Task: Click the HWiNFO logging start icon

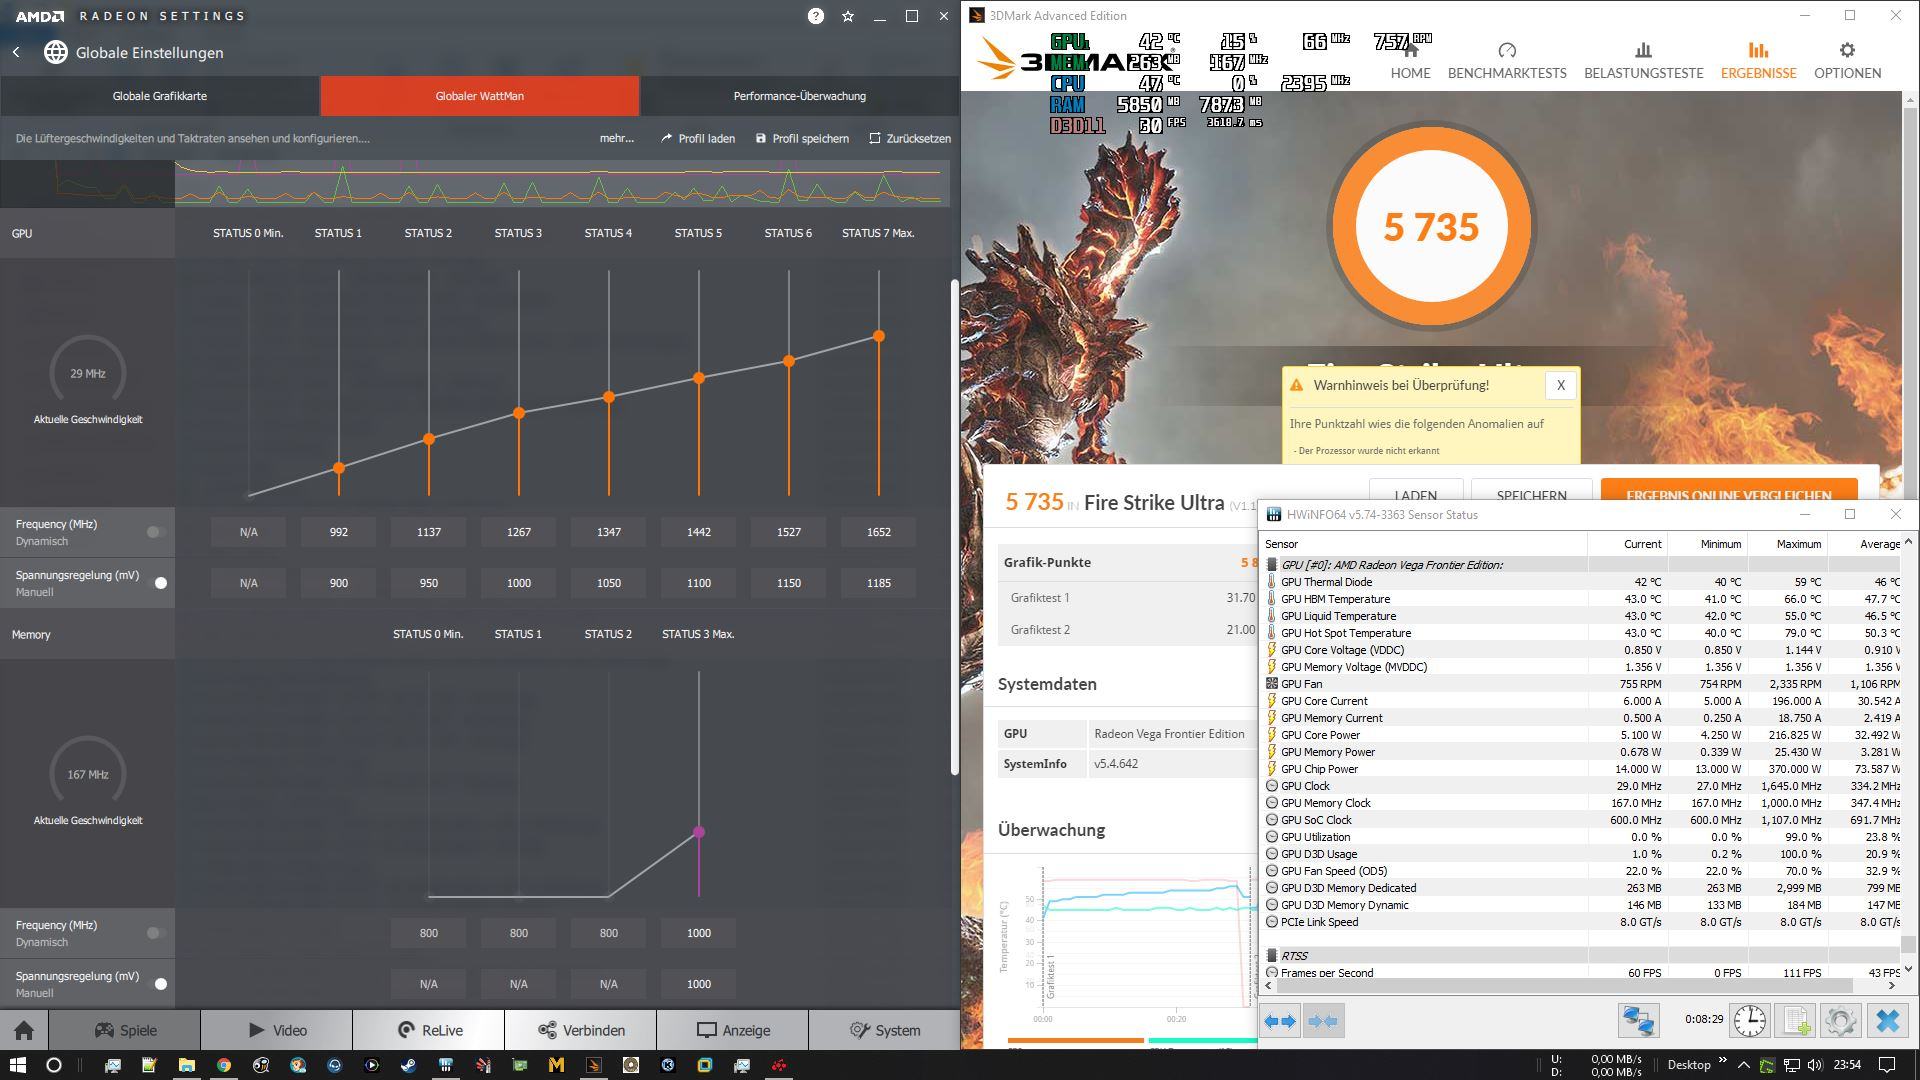Action: [x=1795, y=1020]
